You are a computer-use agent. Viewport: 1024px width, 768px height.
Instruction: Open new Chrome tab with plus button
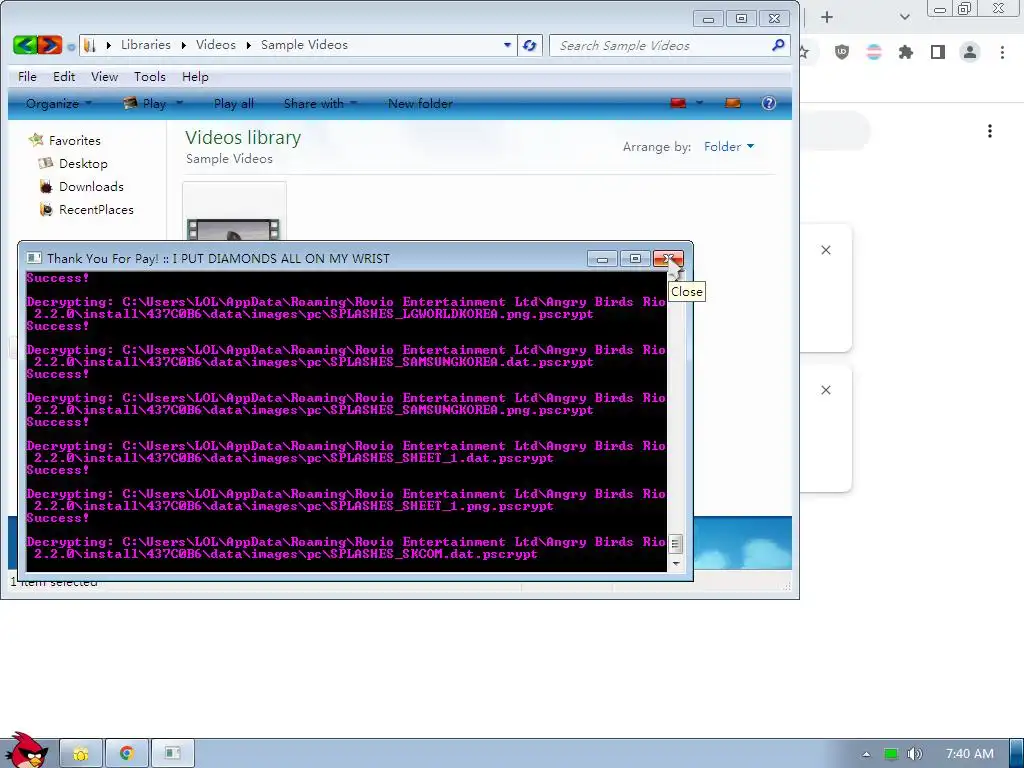tap(827, 17)
